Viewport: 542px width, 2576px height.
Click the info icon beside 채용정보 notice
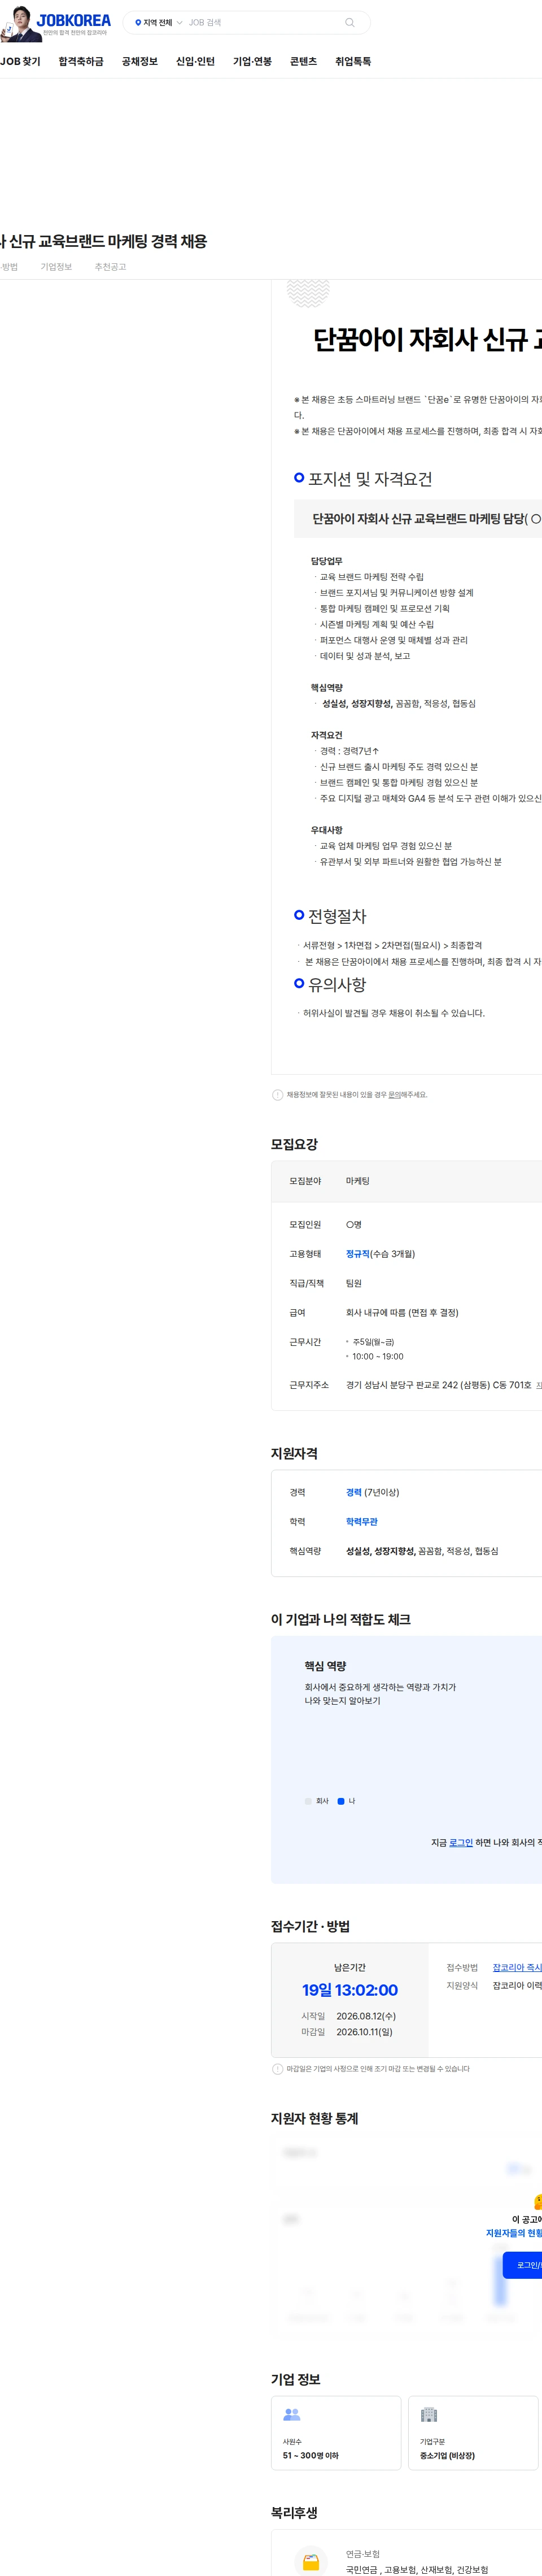tap(278, 1095)
